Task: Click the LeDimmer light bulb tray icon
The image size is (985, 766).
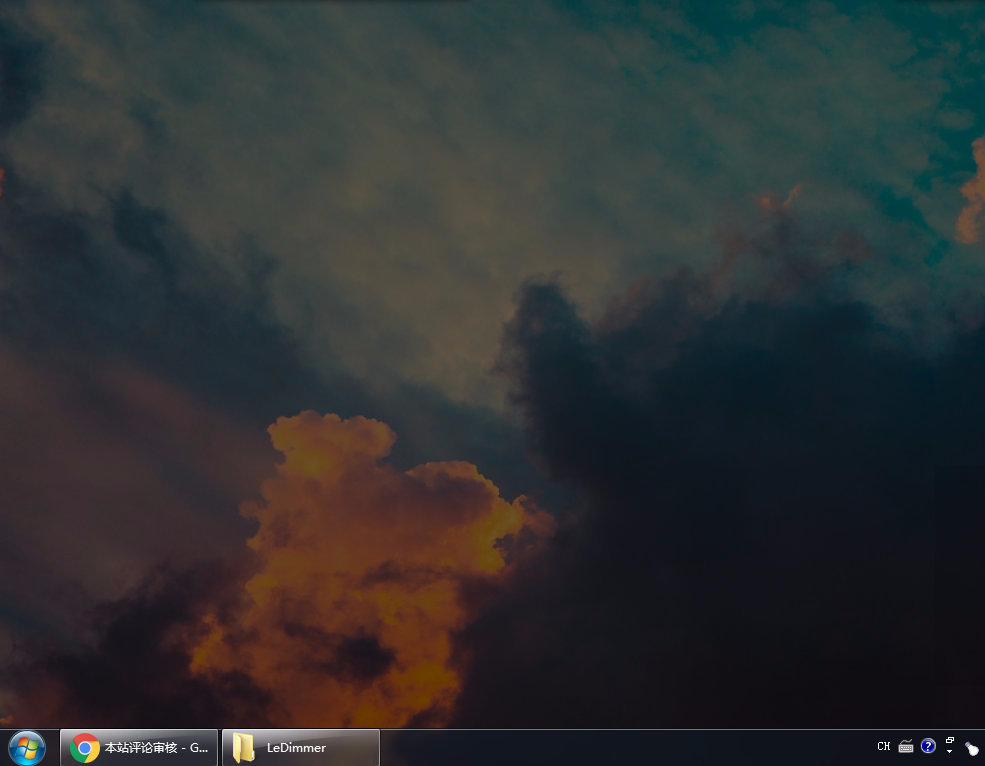Action: [x=972, y=748]
